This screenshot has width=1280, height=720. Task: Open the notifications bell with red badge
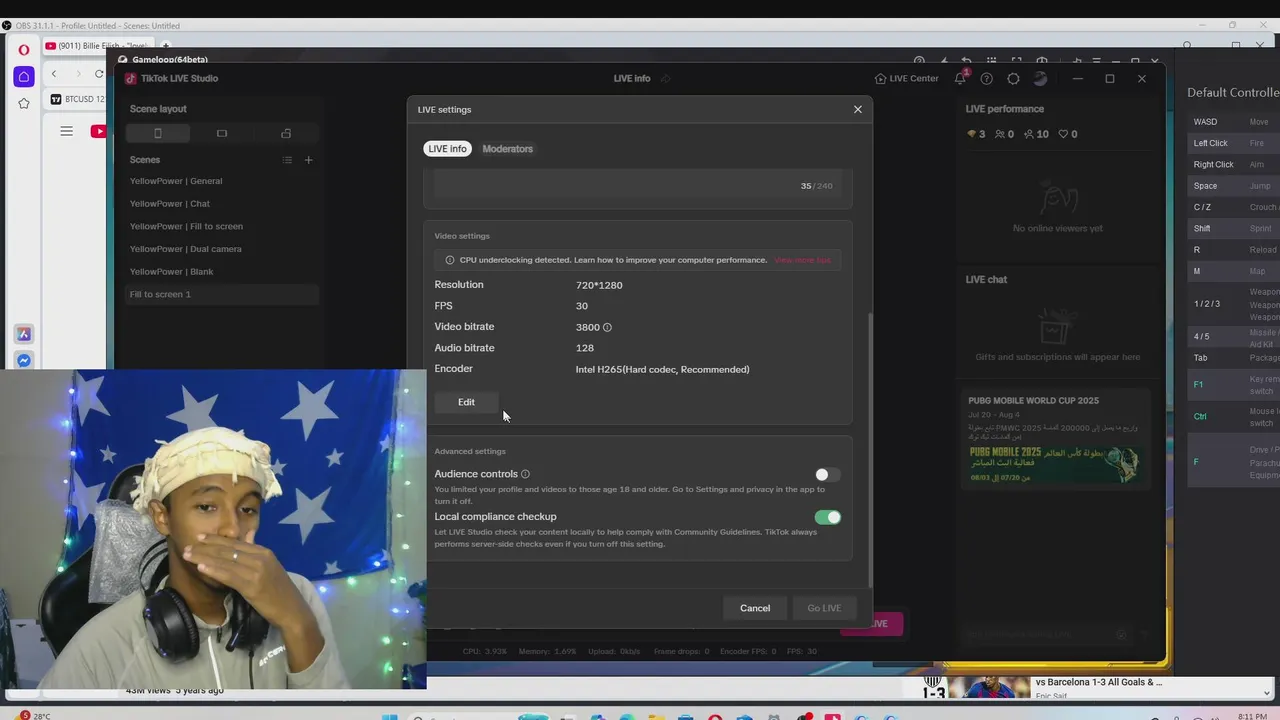pyautogui.click(x=960, y=78)
